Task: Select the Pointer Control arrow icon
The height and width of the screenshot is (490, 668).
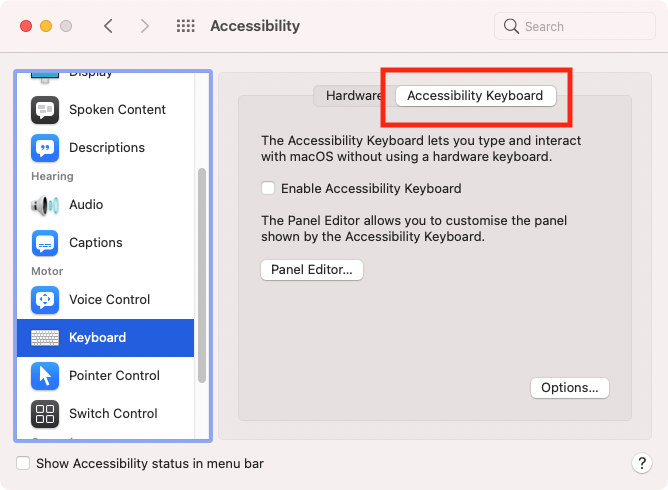Action: (45, 376)
